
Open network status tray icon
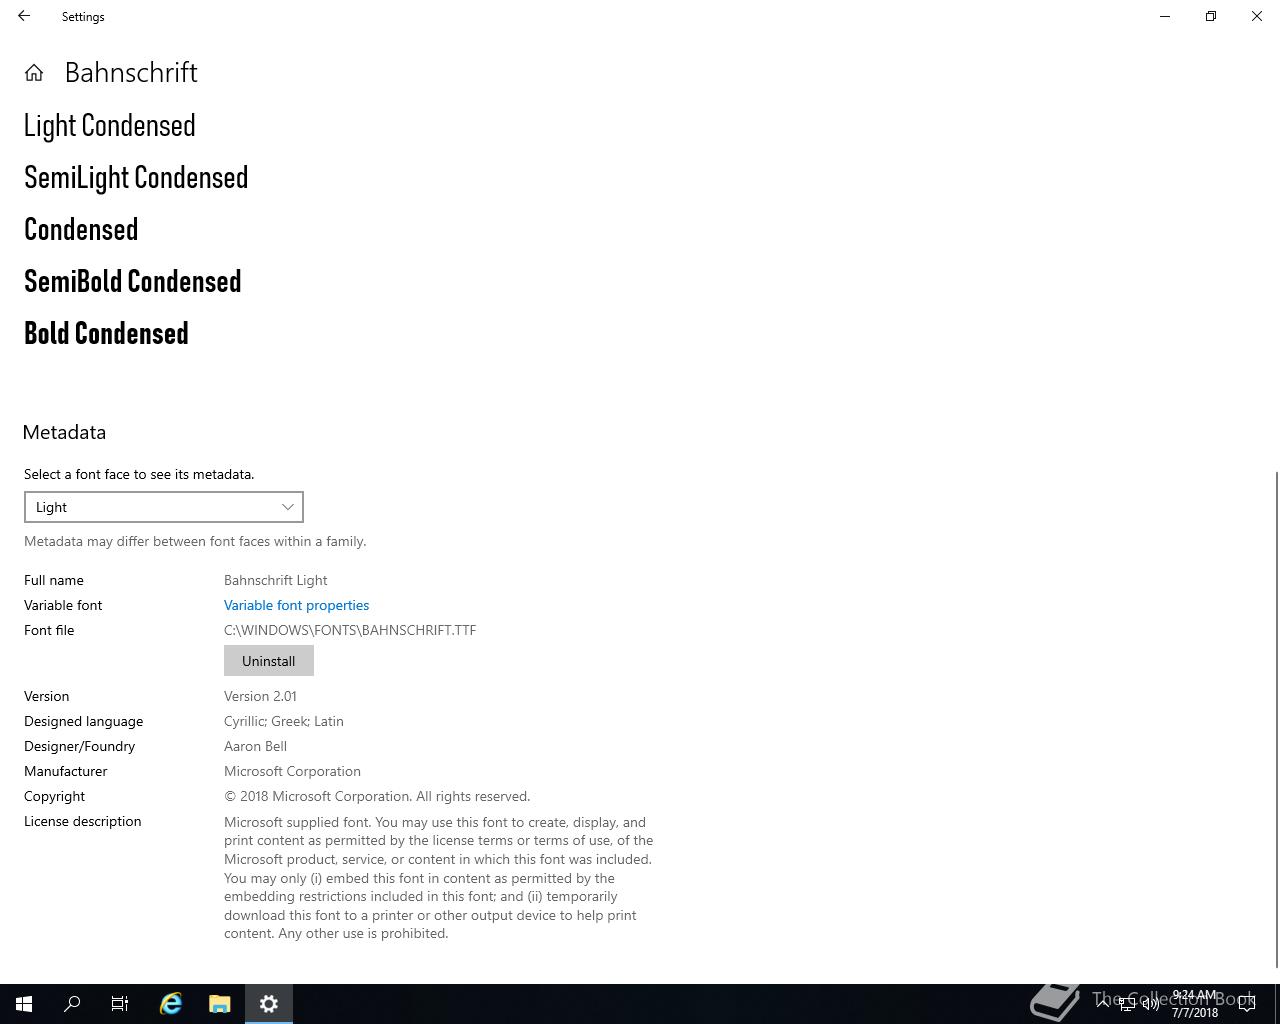pos(1127,1004)
